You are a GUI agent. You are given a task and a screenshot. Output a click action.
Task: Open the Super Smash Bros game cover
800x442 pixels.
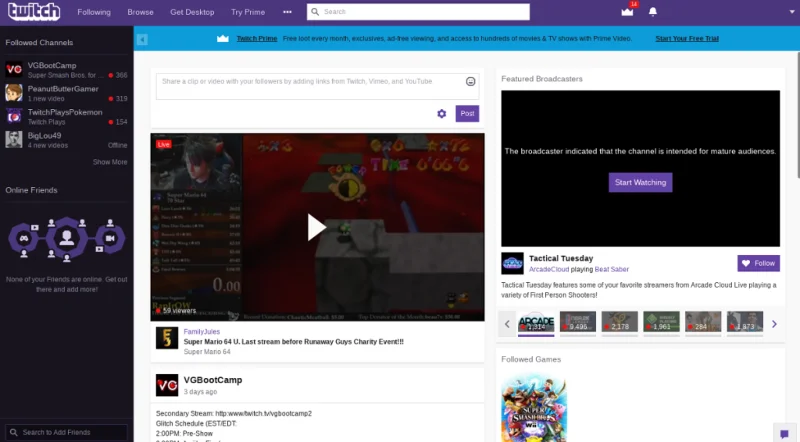pos(534,408)
